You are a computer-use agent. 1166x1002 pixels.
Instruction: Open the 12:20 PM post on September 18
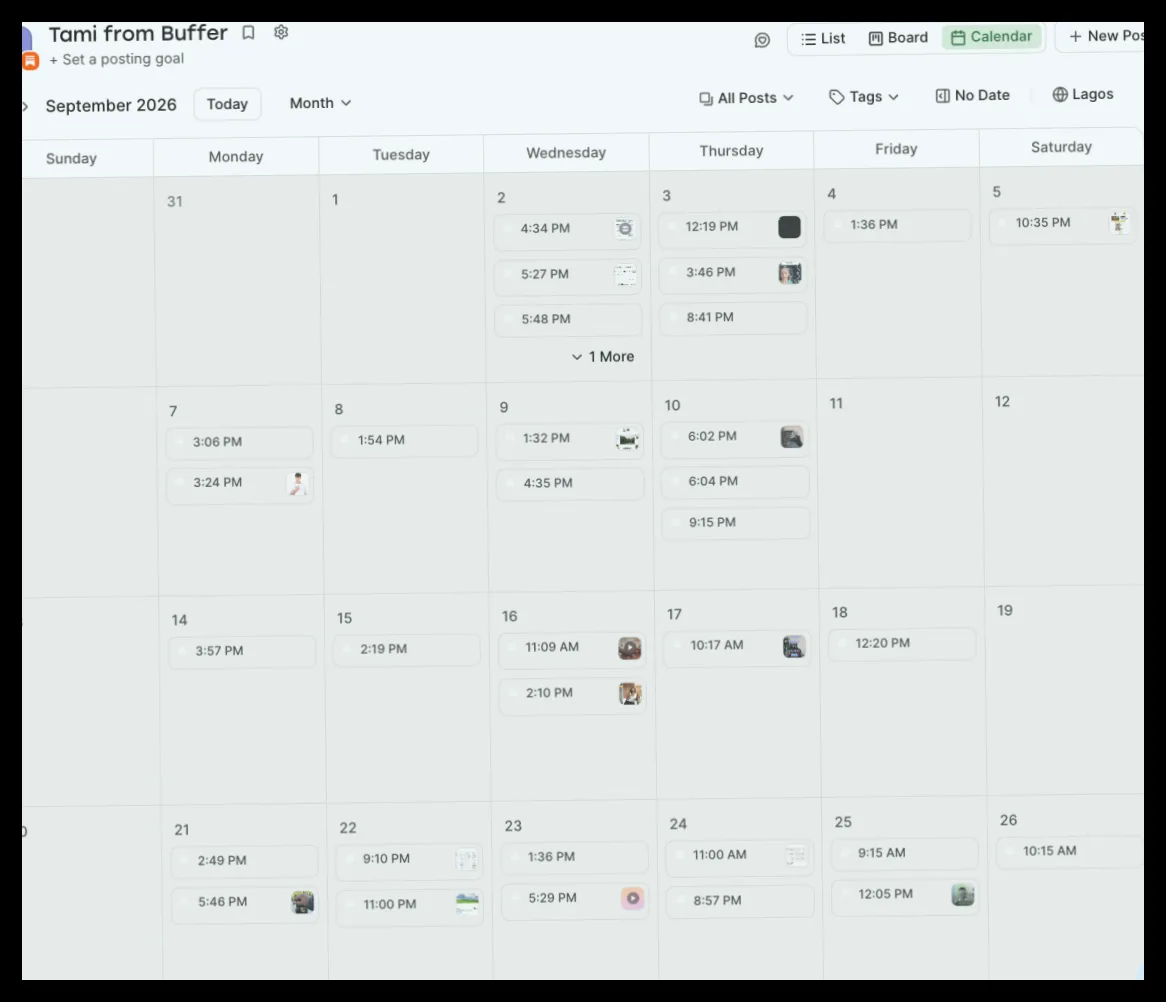pyautogui.click(x=902, y=643)
